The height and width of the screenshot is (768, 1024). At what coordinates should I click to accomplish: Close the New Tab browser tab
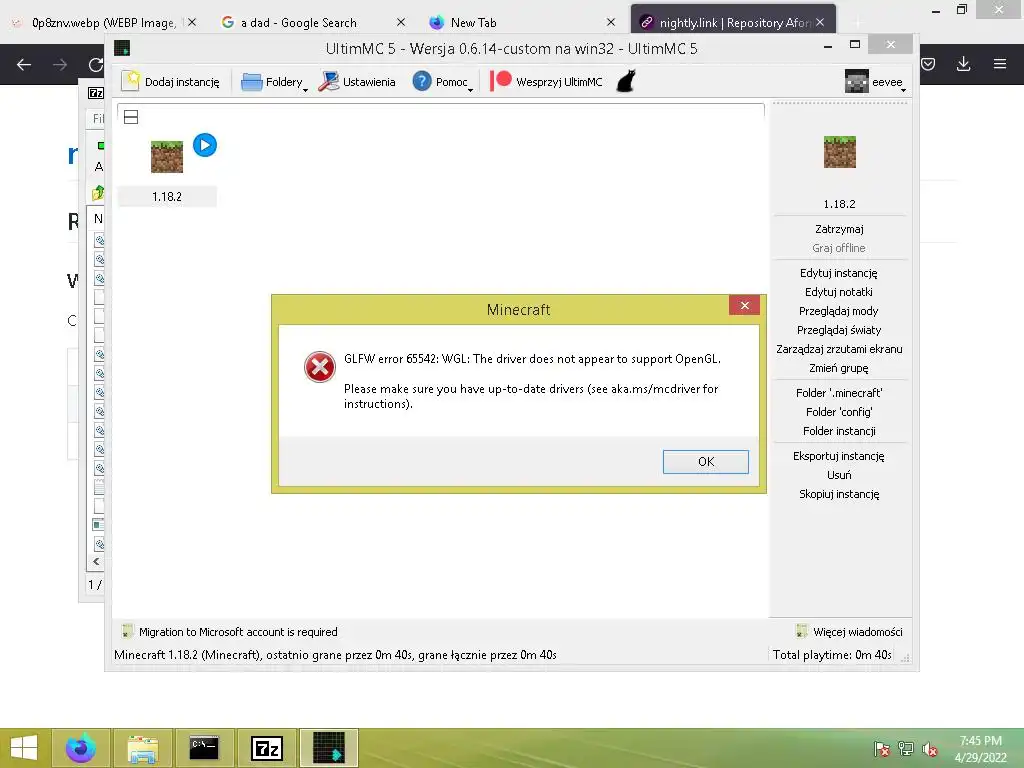(x=611, y=22)
